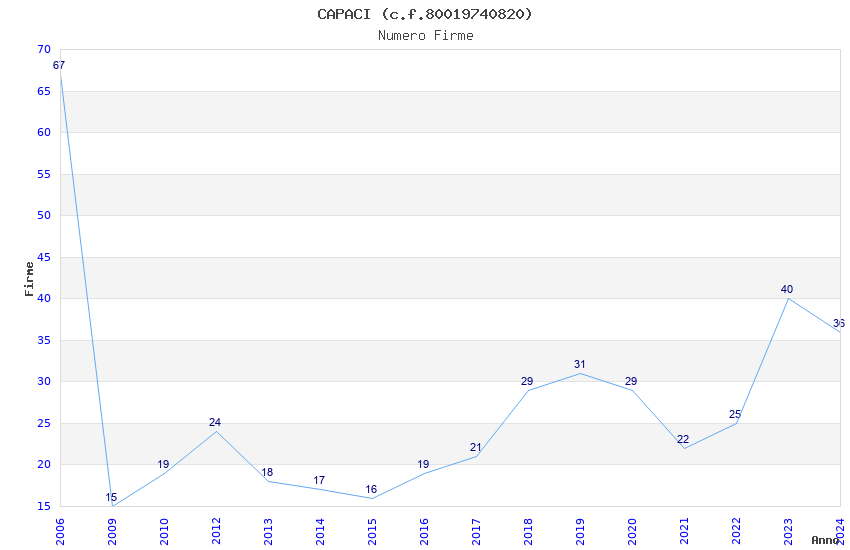Select year 2024 on the x-axis
Image resolution: width=850 pixels, height=550 pixels.
click(841, 531)
